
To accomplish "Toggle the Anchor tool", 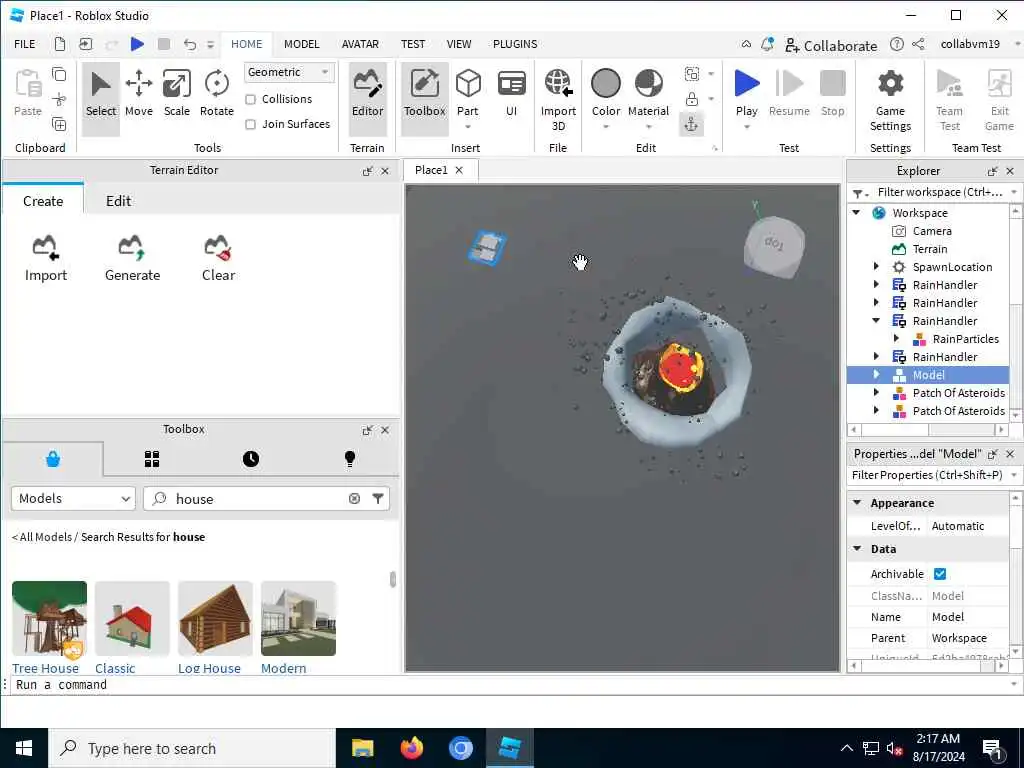I will [x=691, y=124].
